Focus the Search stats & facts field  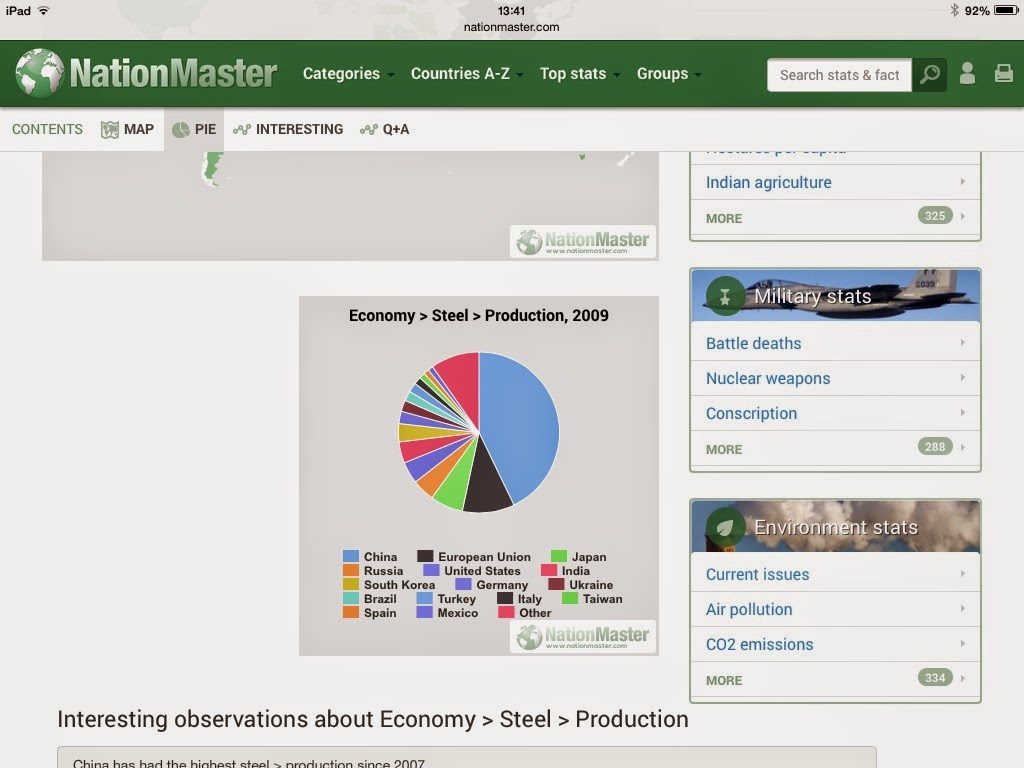(839, 75)
